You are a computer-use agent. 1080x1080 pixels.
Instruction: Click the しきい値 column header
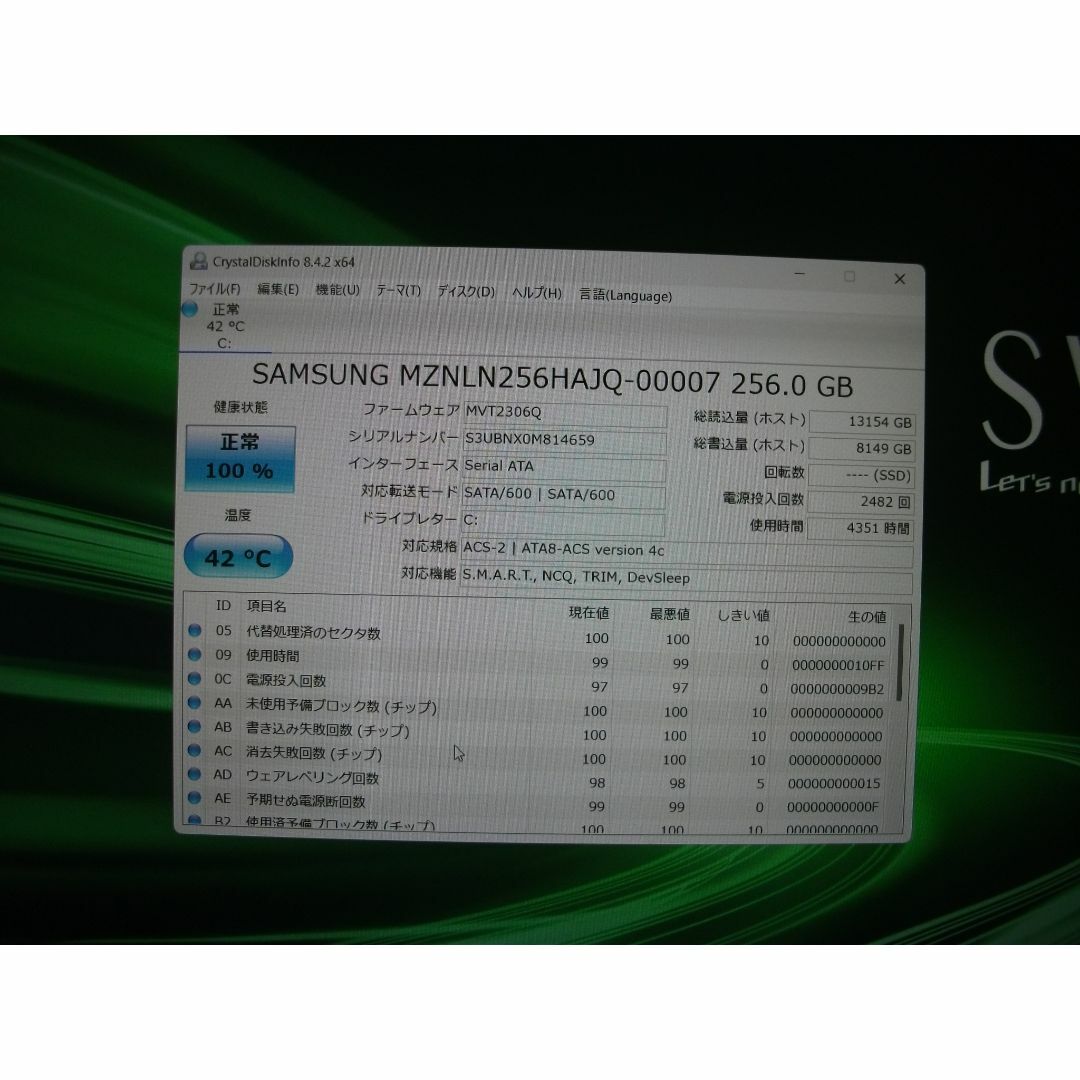point(743,616)
